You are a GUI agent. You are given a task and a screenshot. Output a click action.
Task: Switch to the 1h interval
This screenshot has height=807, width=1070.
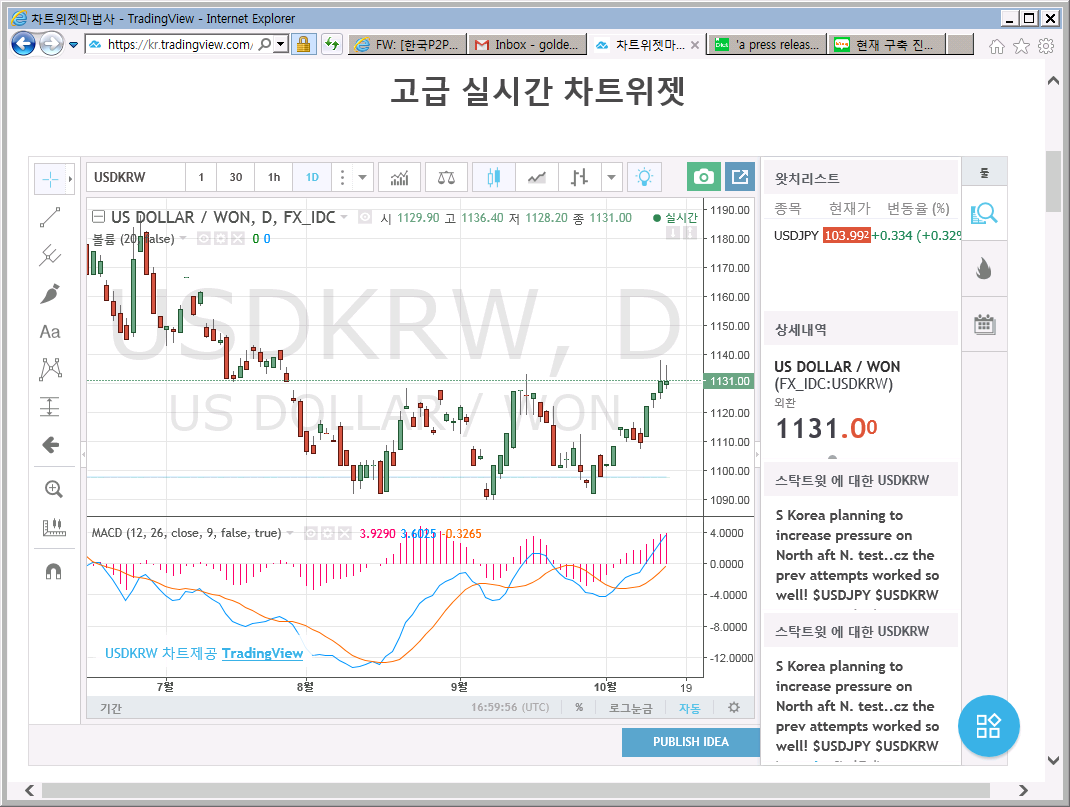click(x=274, y=177)
